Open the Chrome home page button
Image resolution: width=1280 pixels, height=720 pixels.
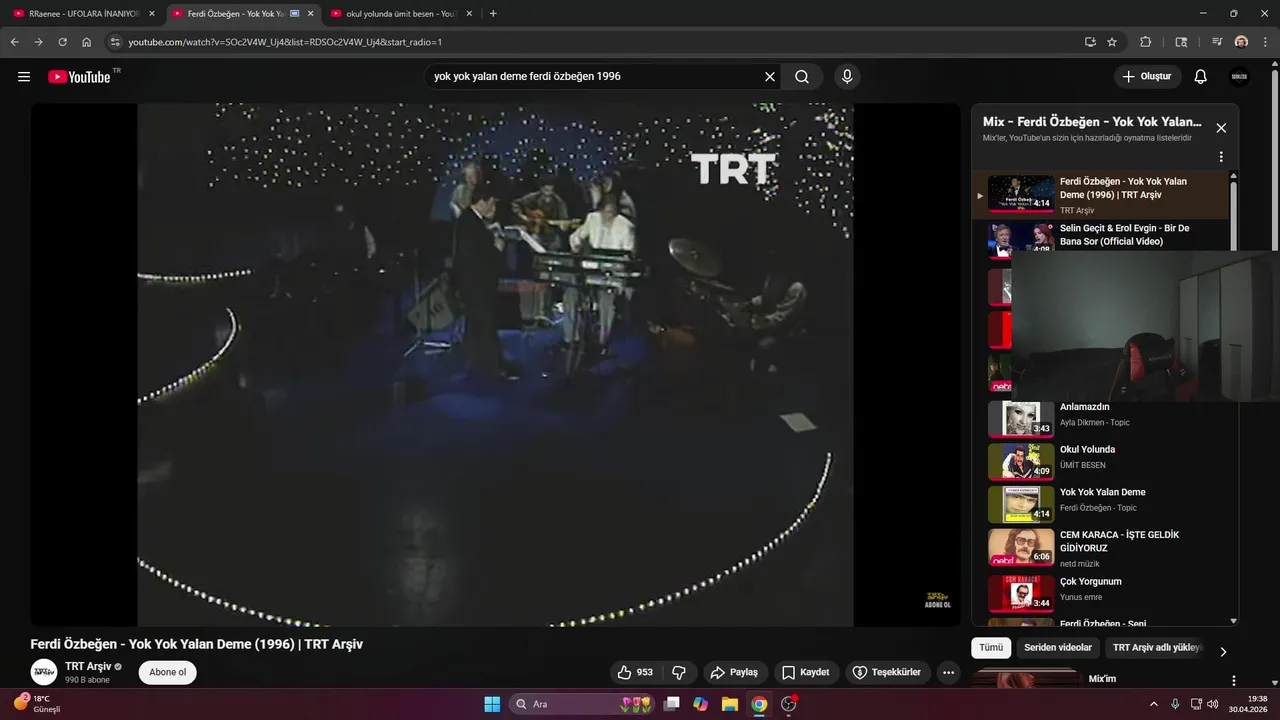(x=86, y=42)
